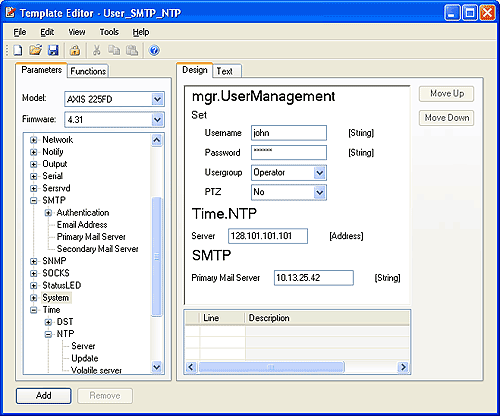Screen dimensions: 500x416
Task: Click the Paste clipboard icon
Action: [132, 50]
